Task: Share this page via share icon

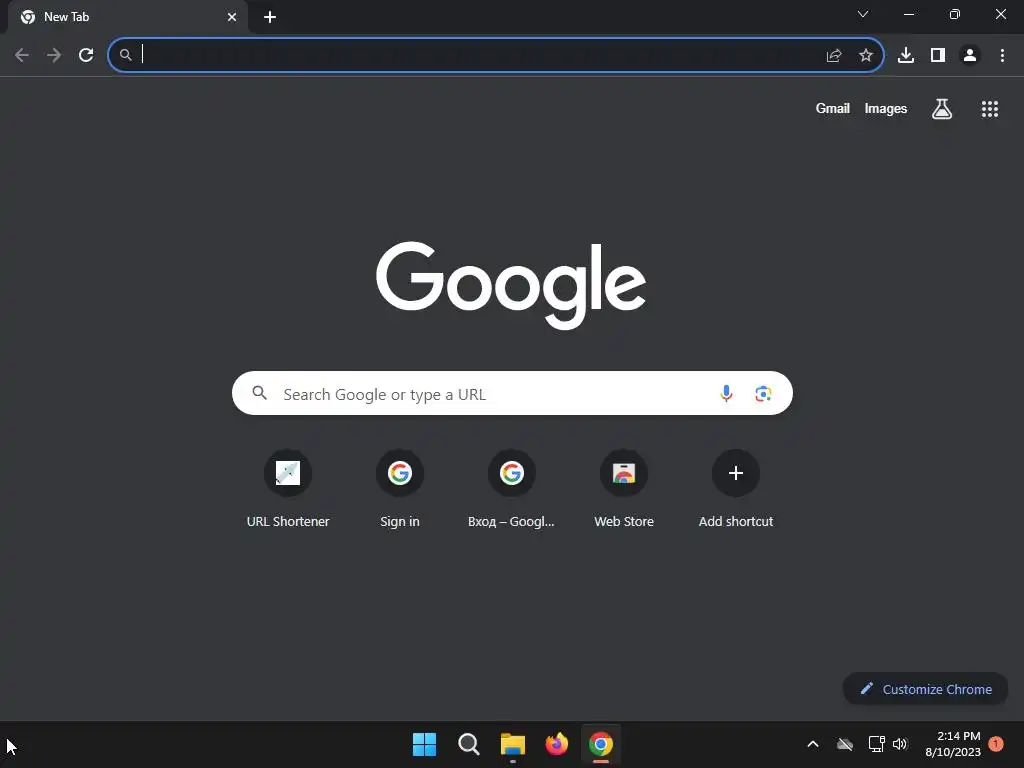Action: click(x=833, y=56)
